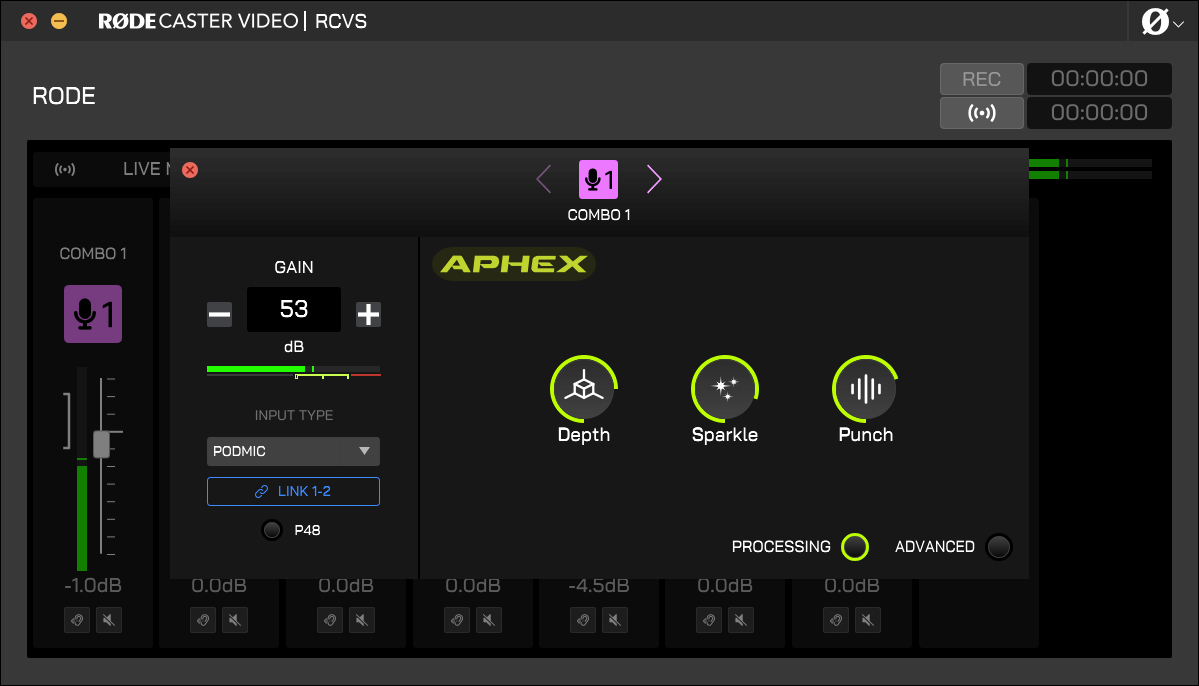Screen dimensions: 1199x686
Task: Click the tag icon under the -4.5dB channel
Action: pos(582,620)
